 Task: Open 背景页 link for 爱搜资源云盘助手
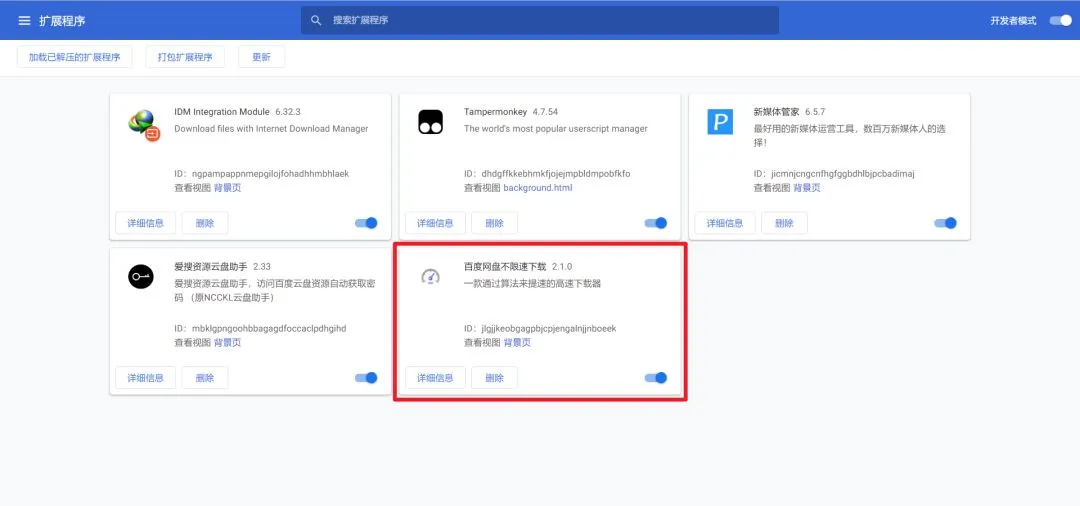(227, 343)
